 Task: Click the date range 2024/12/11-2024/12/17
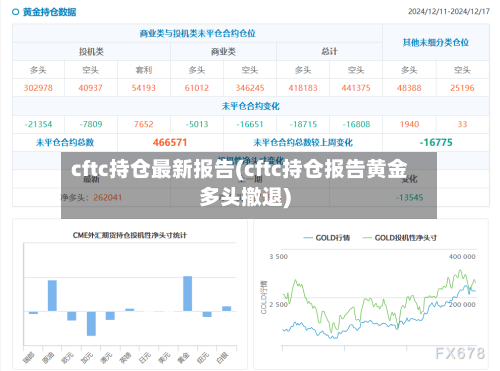449,11
